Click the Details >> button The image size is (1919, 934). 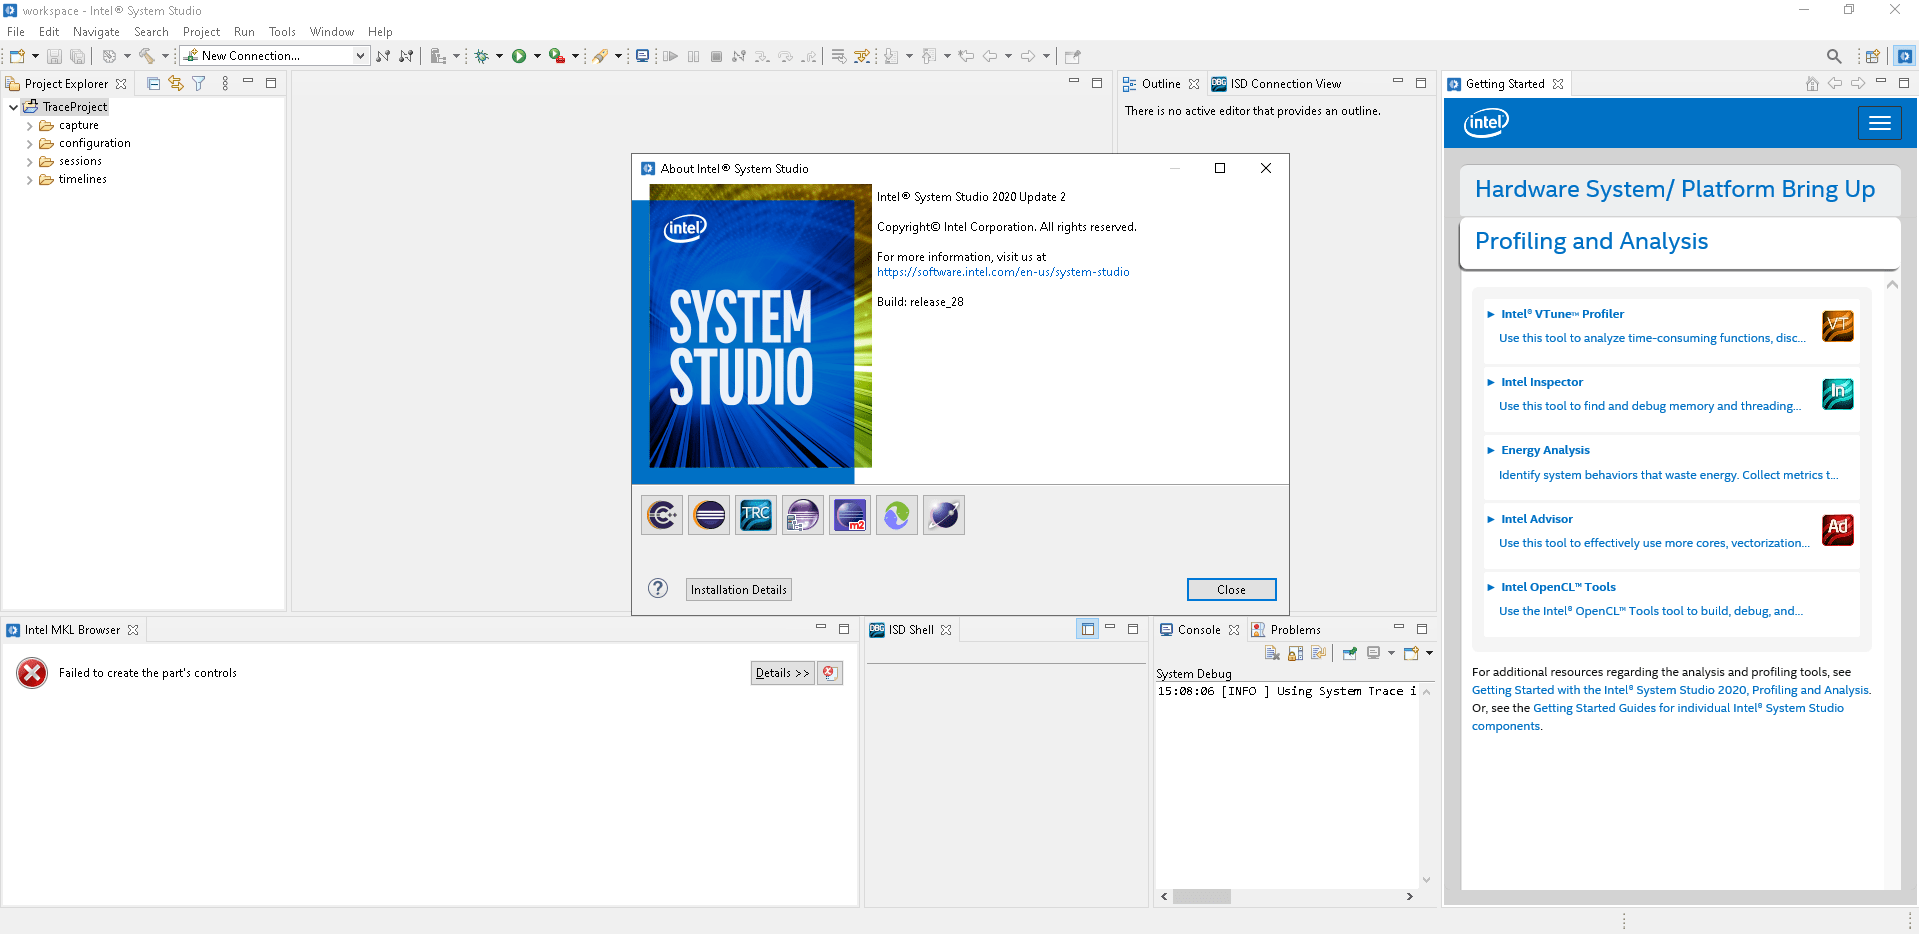pyautogui.click(x=783, y=673)
